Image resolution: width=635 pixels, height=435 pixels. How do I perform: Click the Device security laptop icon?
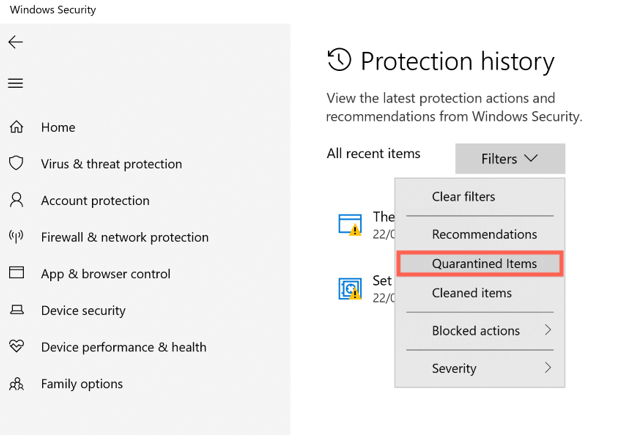click(16, 310)
